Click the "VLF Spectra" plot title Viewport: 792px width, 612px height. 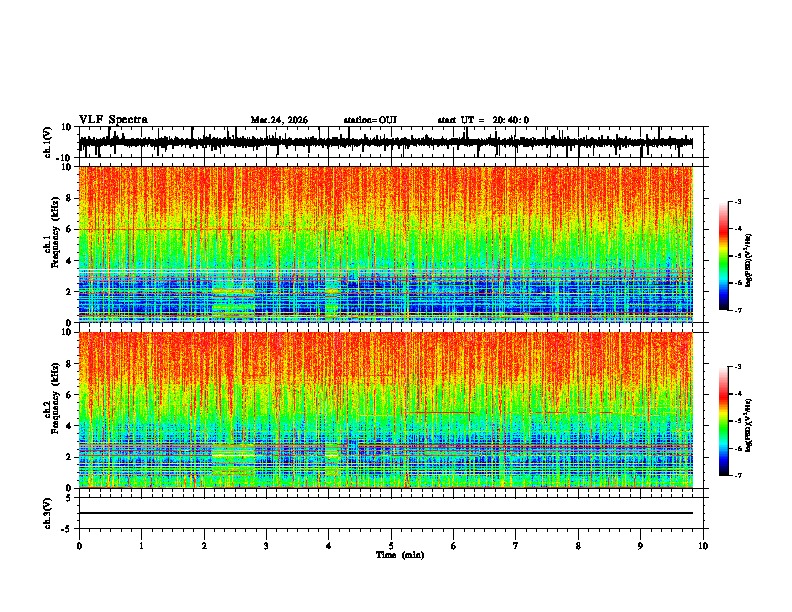(113, 120)
